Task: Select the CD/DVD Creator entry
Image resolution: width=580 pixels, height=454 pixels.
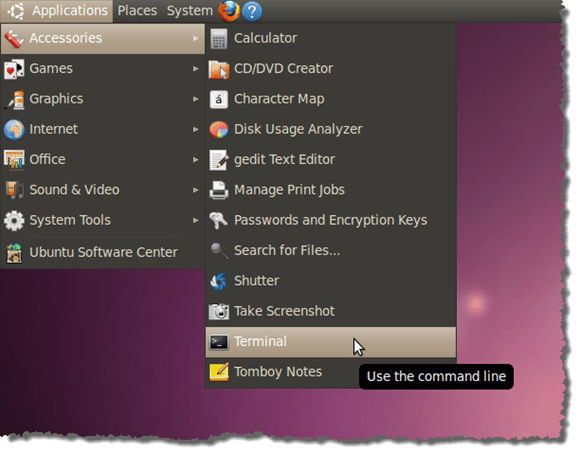Action: [331, 69]
